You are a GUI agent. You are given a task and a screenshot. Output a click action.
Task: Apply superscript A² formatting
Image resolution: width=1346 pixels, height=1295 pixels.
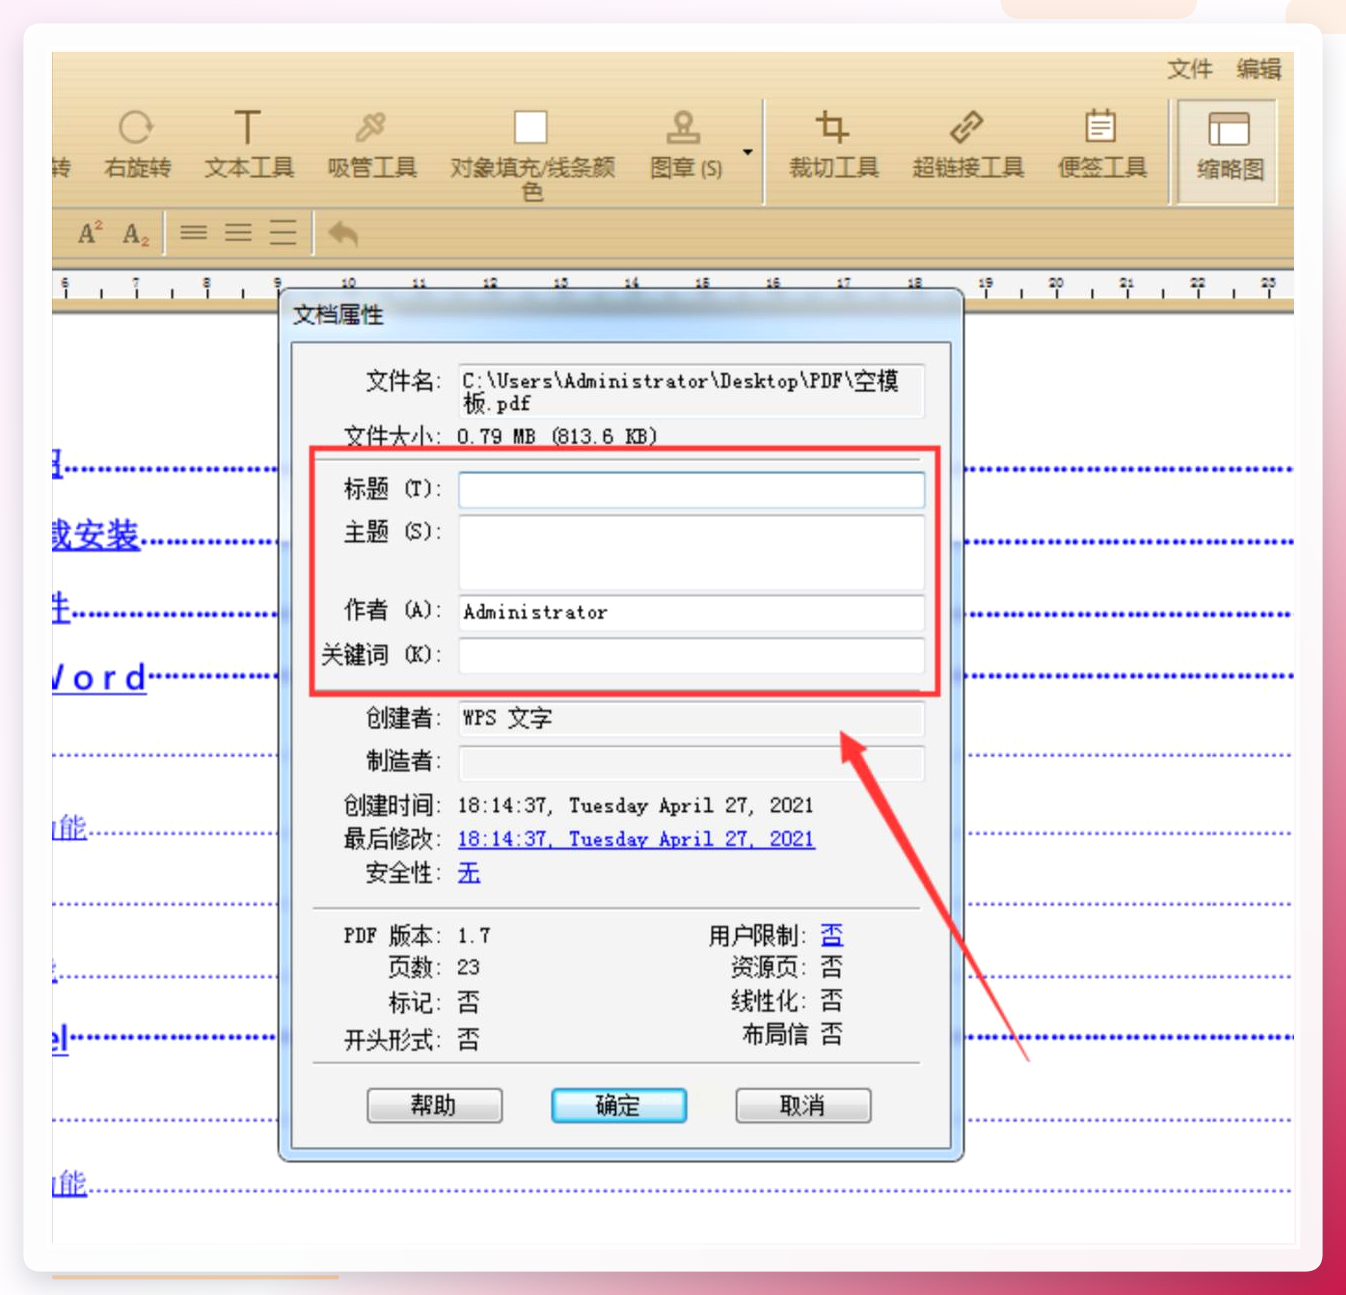(x=90, y=234)
